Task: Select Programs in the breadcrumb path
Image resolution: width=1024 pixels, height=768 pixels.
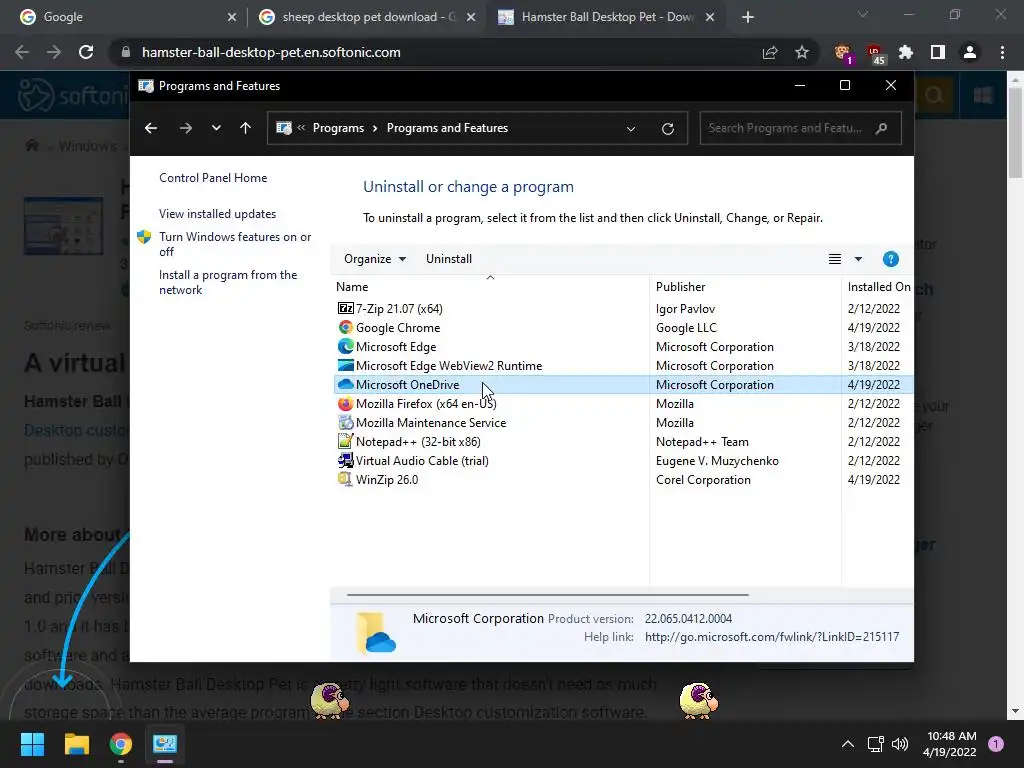Action: coord(338,128)
